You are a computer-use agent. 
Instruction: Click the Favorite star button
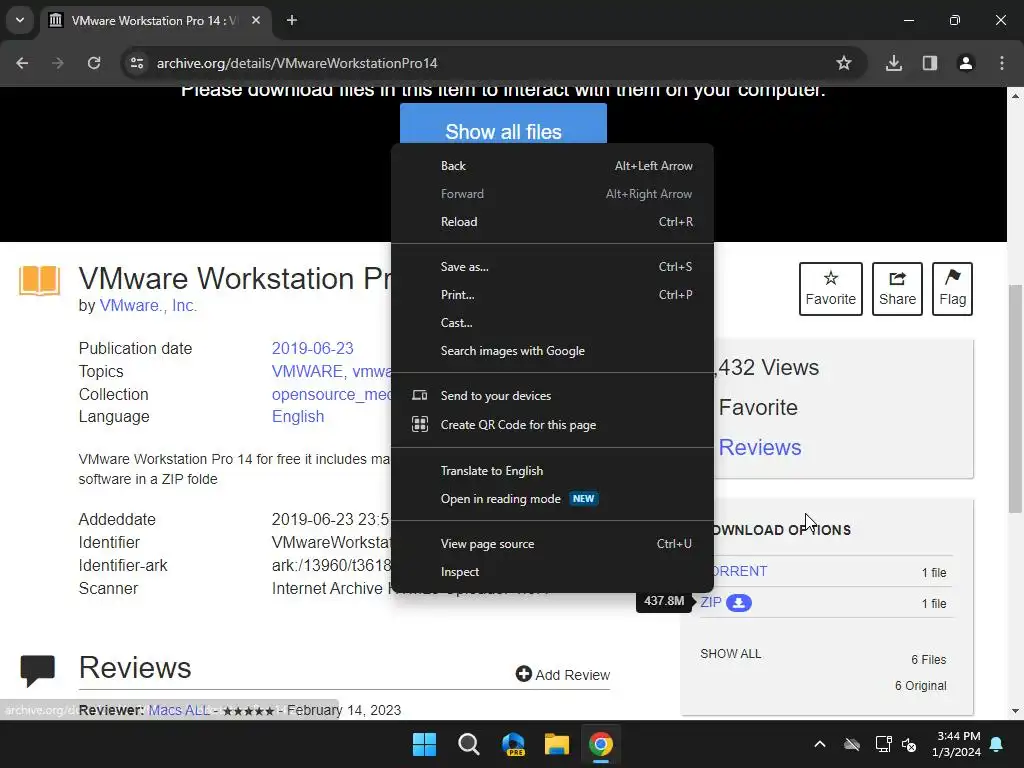point(831,289)
